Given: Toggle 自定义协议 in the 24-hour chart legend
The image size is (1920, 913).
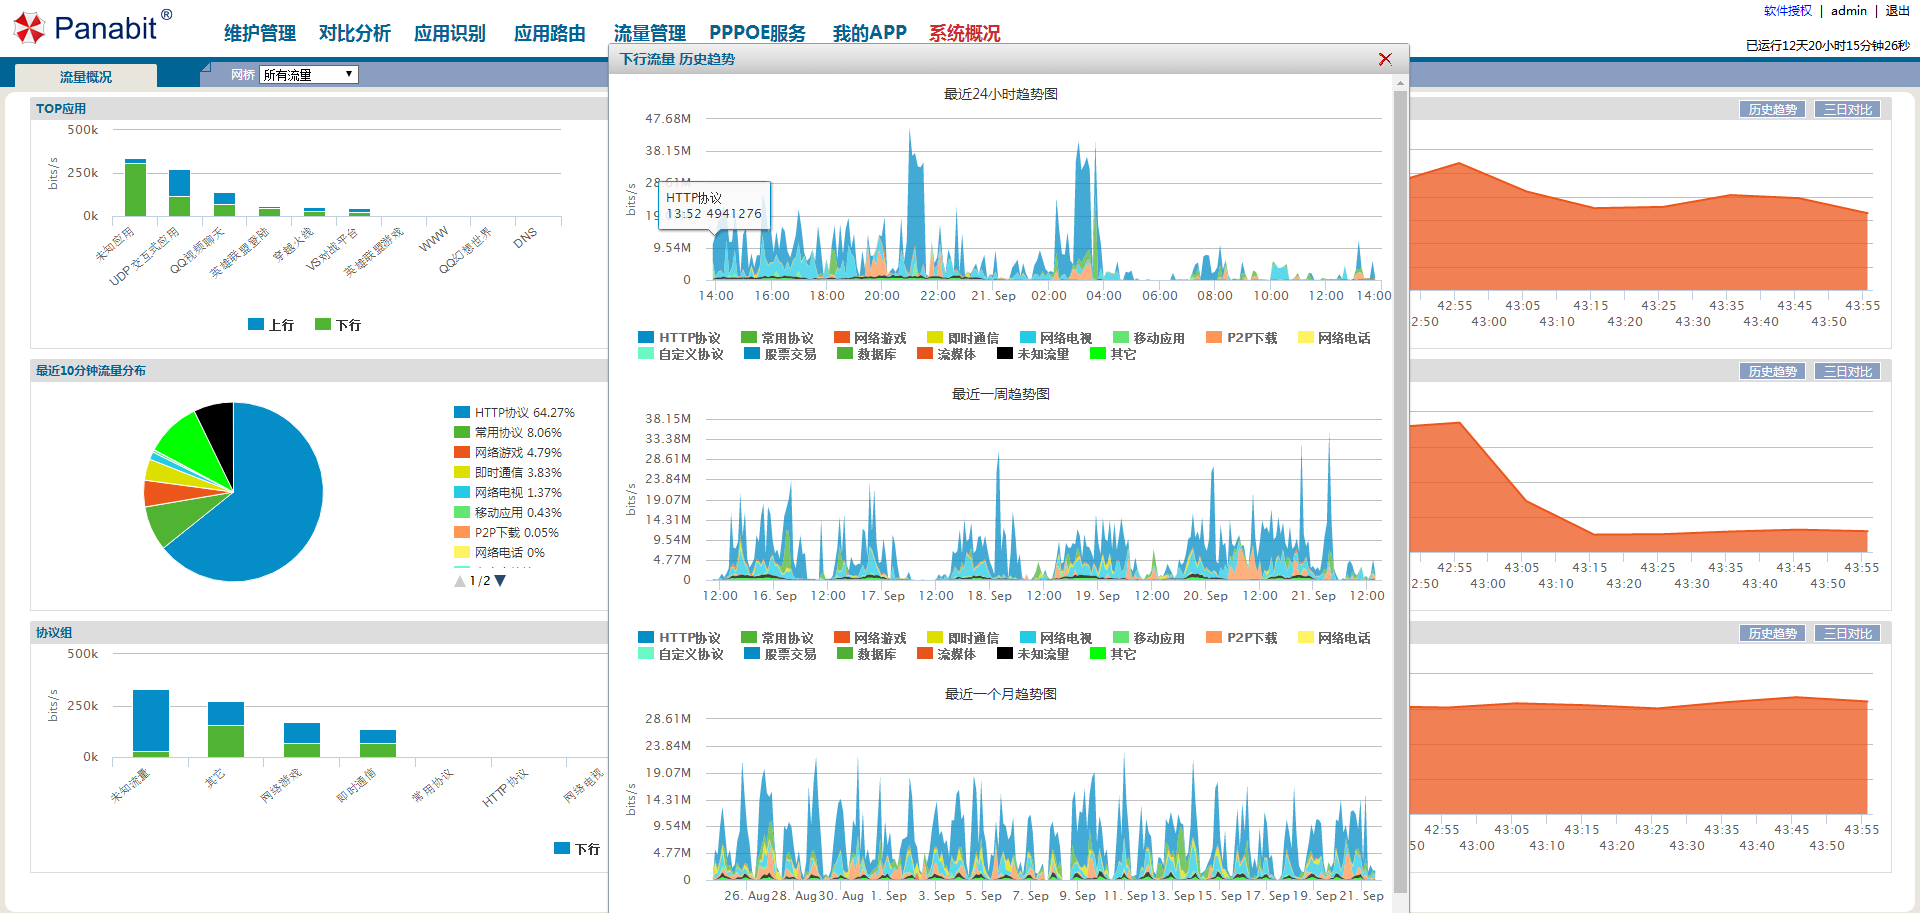Looking at the screenshot, I should tap(681, 354).
